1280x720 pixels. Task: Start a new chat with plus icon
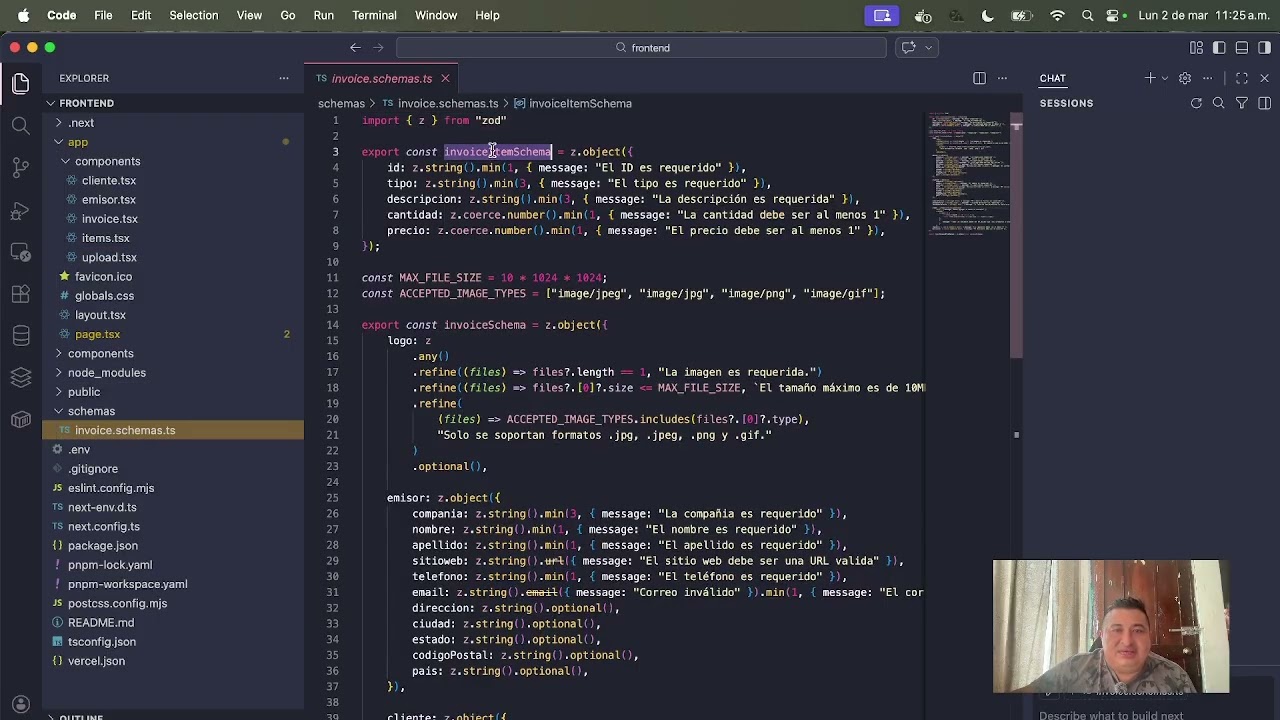click(1150, 78)
